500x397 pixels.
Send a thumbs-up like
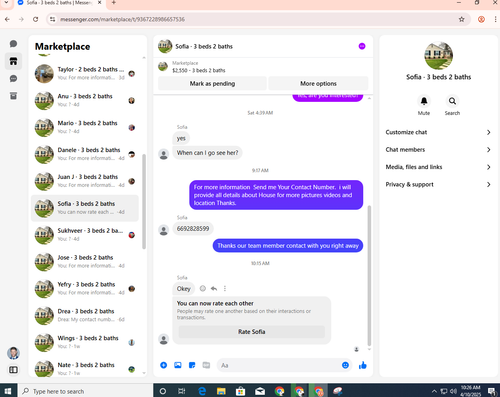363,365
